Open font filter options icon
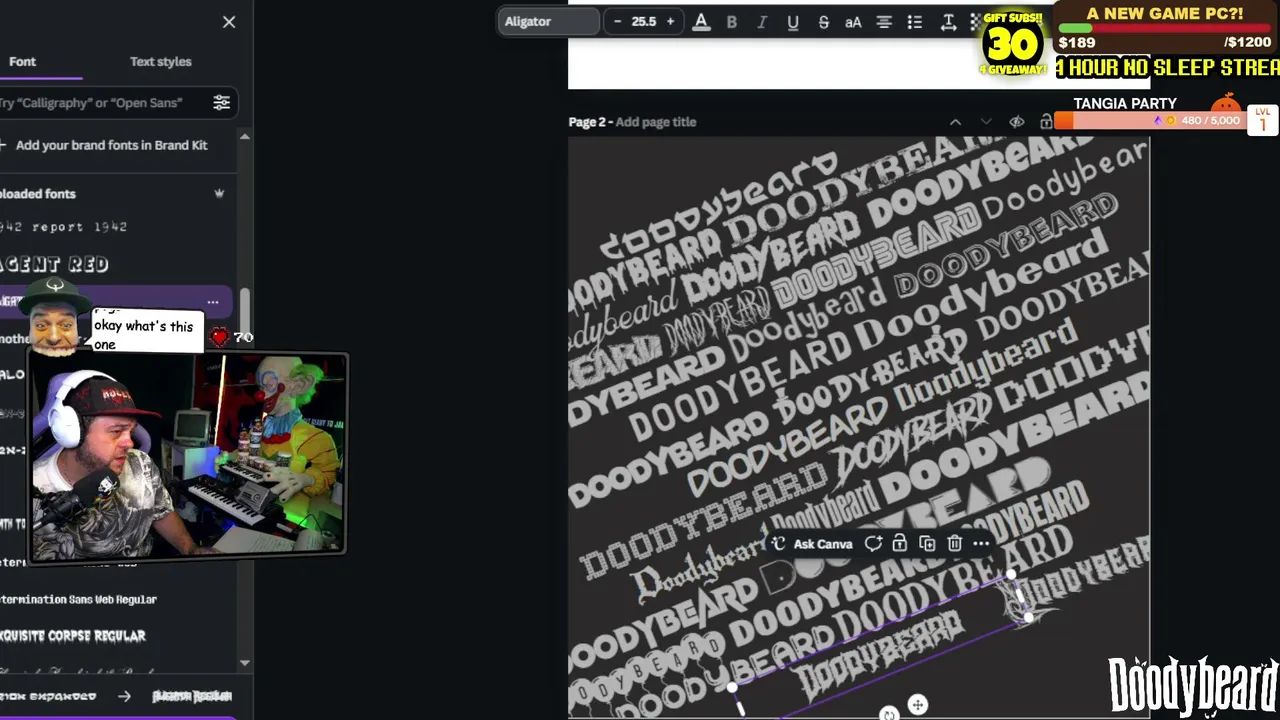This screenshot has width=1280, height=720. coord(222,103)
